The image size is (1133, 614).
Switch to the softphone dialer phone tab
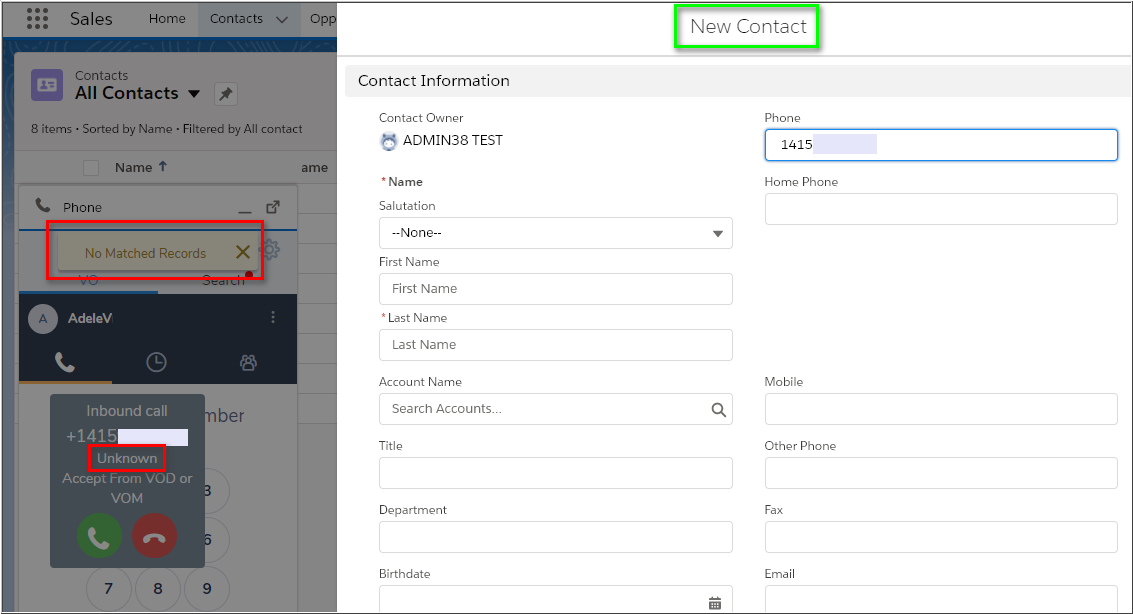[65, 363]
